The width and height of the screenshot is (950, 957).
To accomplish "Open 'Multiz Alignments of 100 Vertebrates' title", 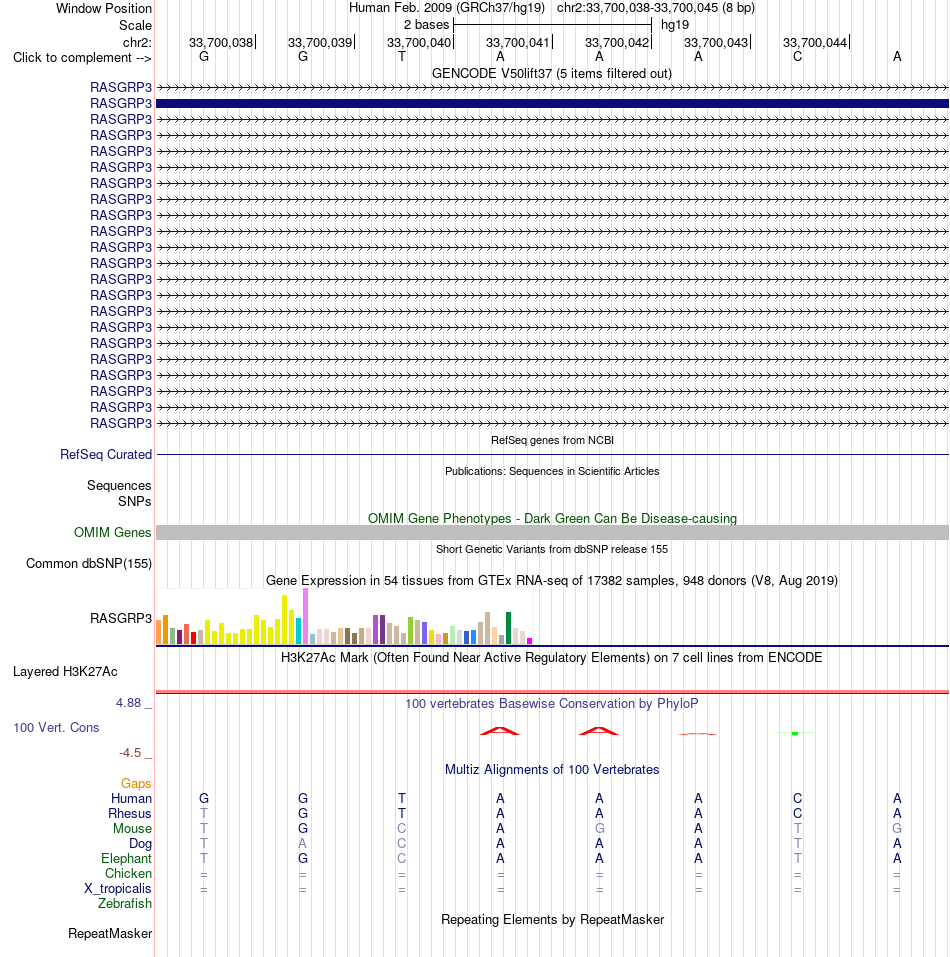I will 552,770.
